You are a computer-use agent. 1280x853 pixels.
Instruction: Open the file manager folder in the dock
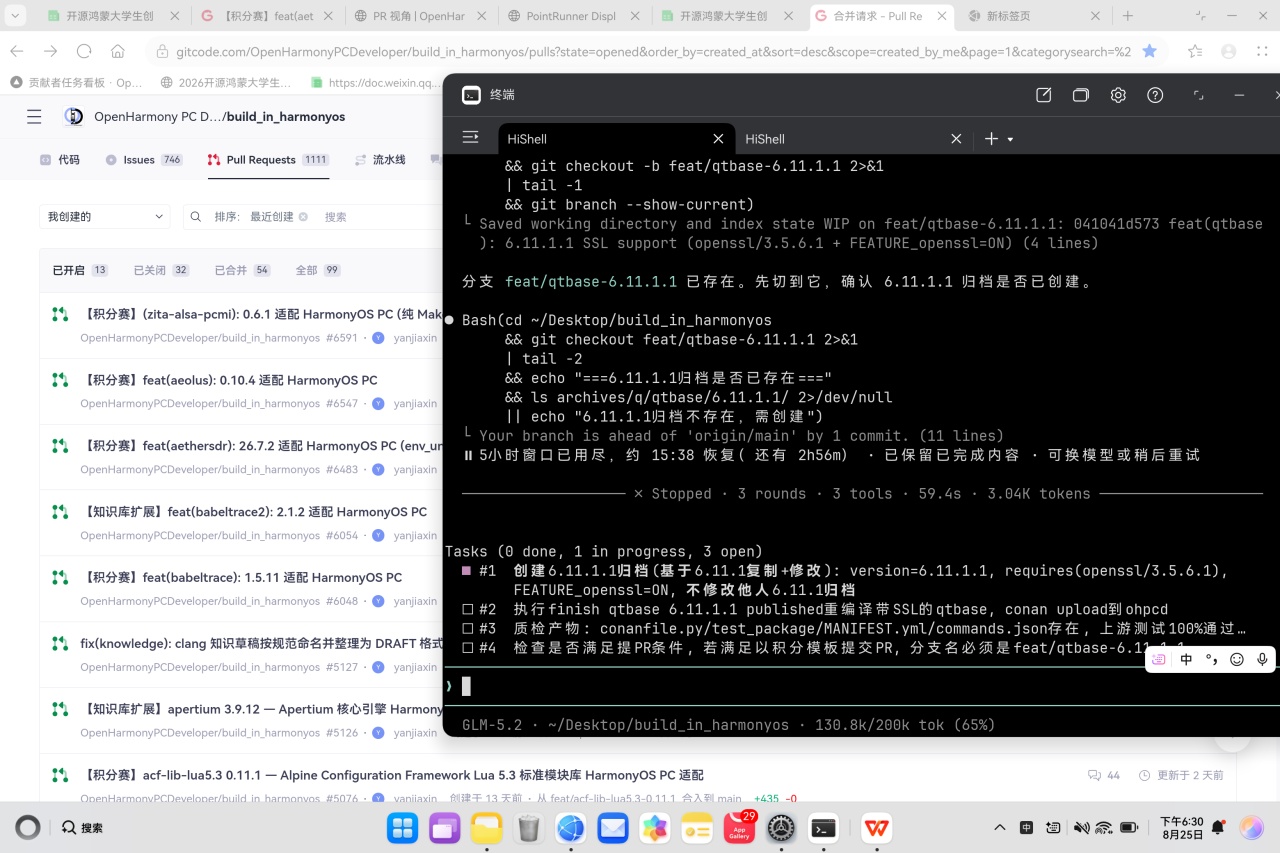487,828
